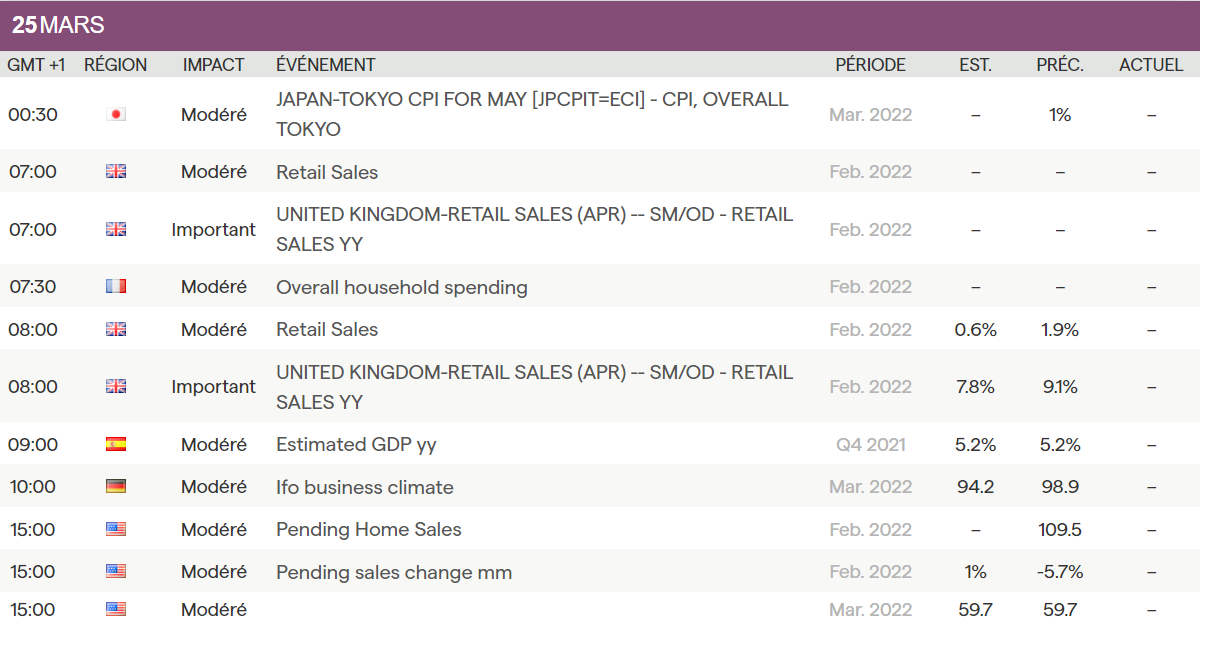Click UK flag in 08:00 Modéré Retail Sales row
This screenshot has height=655, width=1215.
tap(116, 329)
